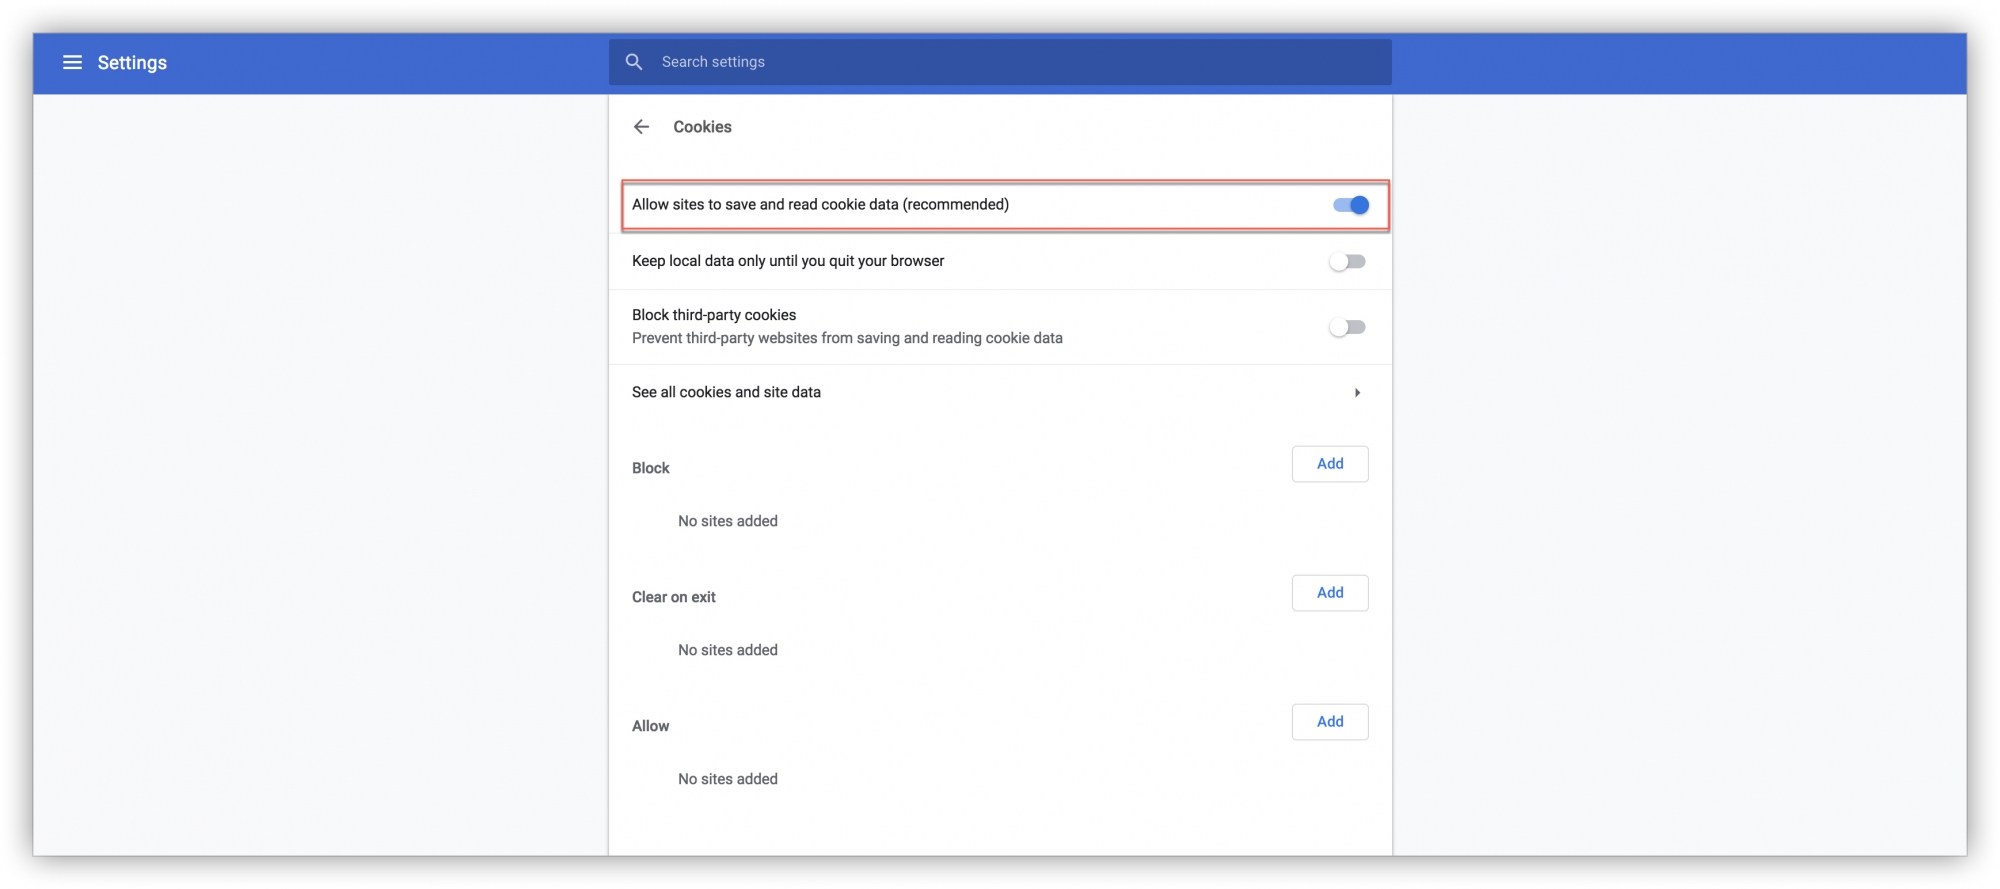The image size is (2000, 889).
Task: Click the Cookies page heading
Action: coord(702,127)
